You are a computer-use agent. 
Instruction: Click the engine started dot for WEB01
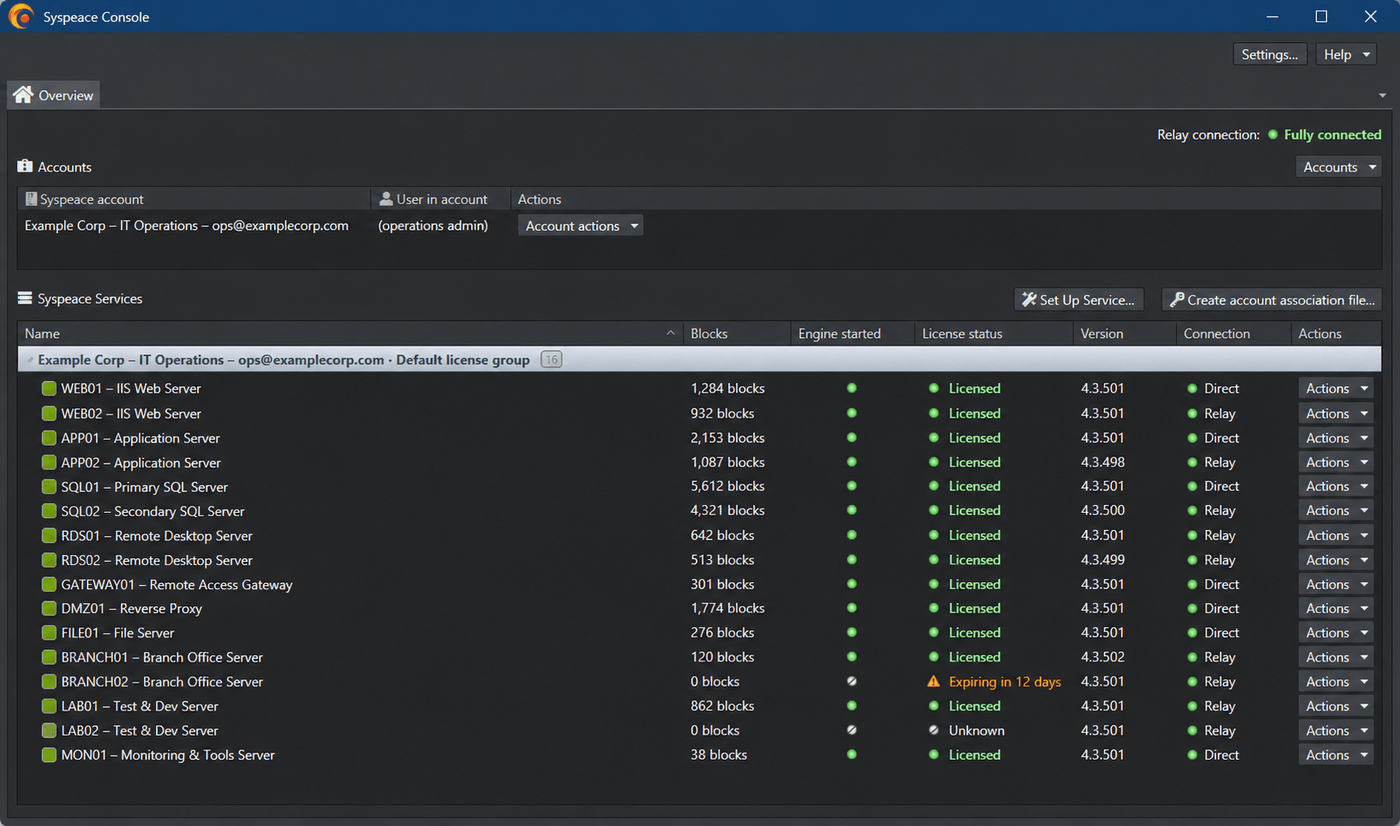pos(851,388)
